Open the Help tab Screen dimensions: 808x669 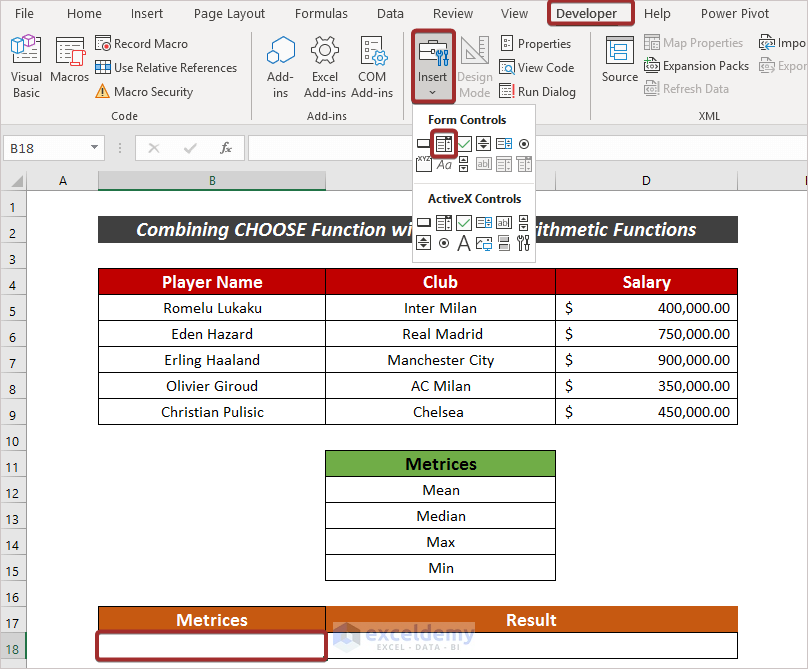click(657, 13)
